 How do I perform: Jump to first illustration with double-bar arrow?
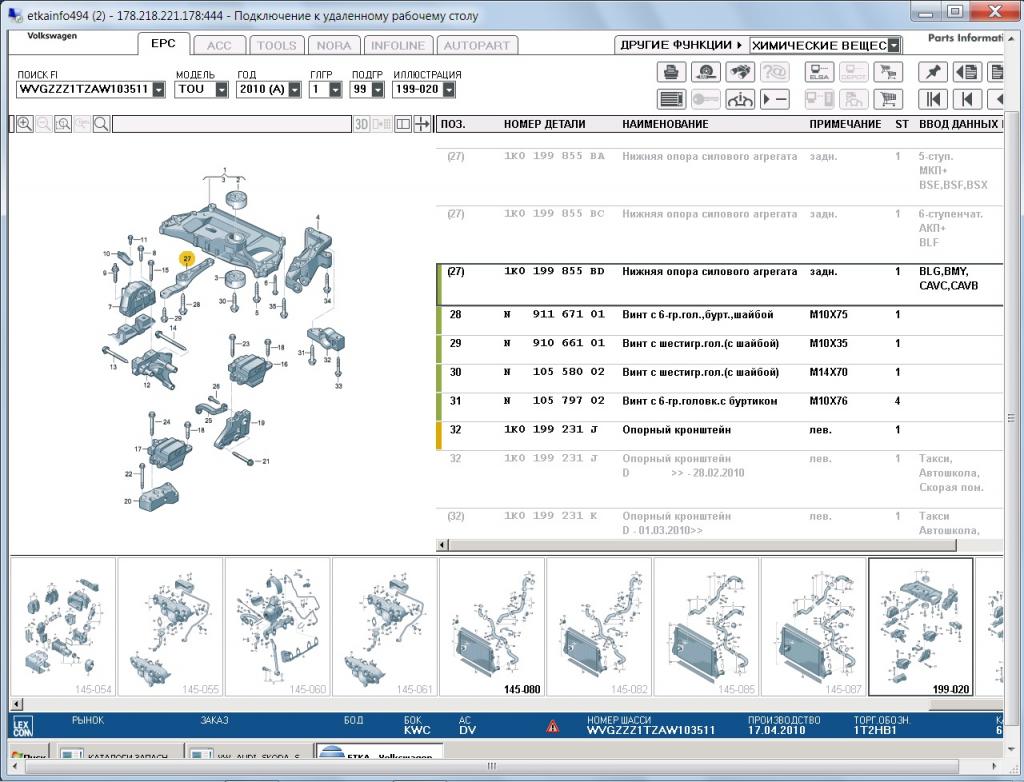933,99
